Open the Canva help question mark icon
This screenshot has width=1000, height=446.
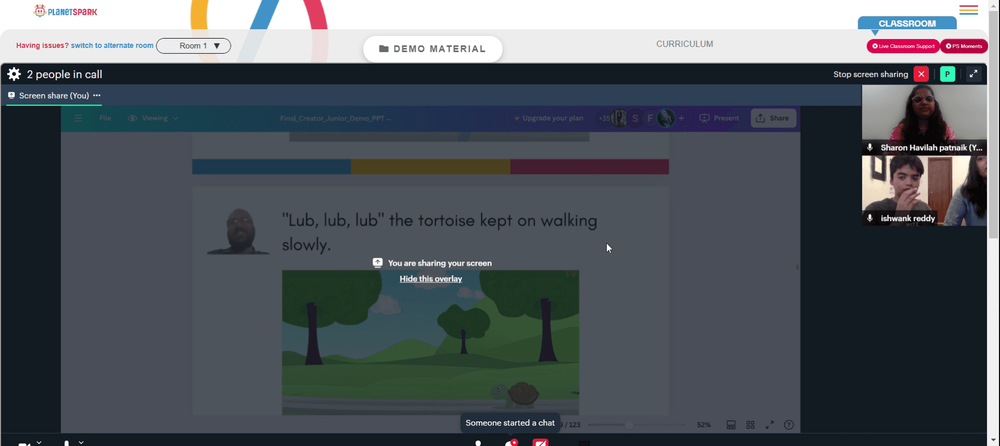tap(789, 424)
